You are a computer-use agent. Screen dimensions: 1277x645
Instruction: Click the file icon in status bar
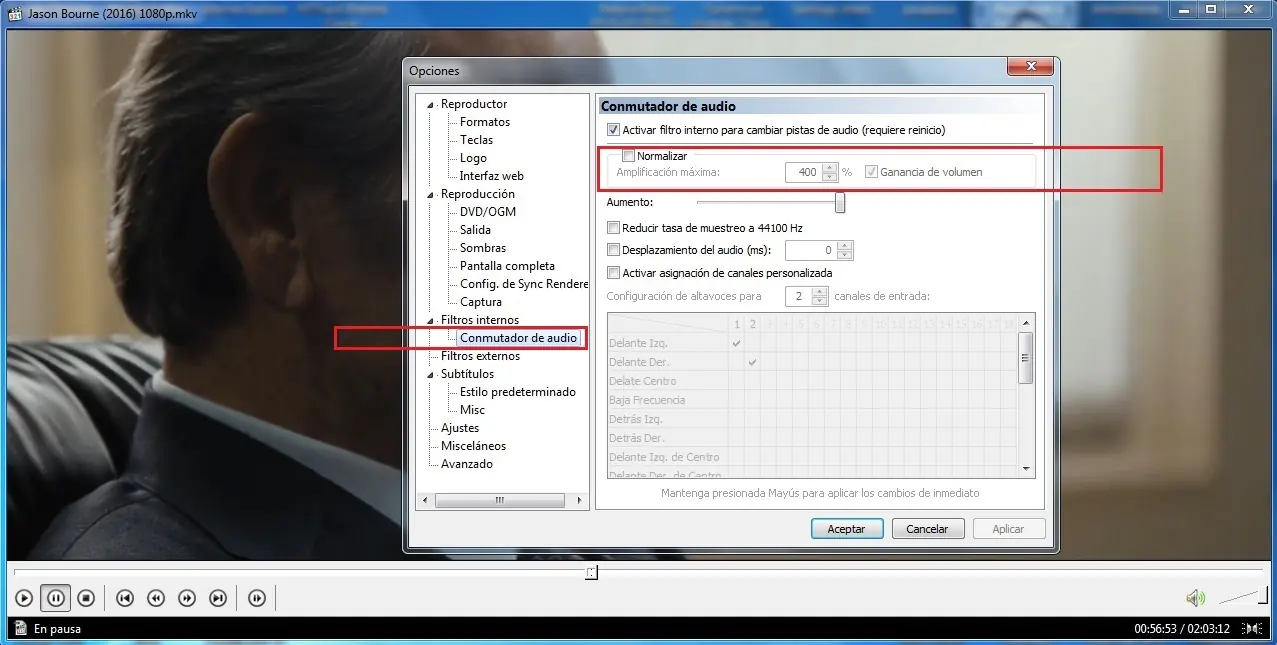(x=19, y=628)
